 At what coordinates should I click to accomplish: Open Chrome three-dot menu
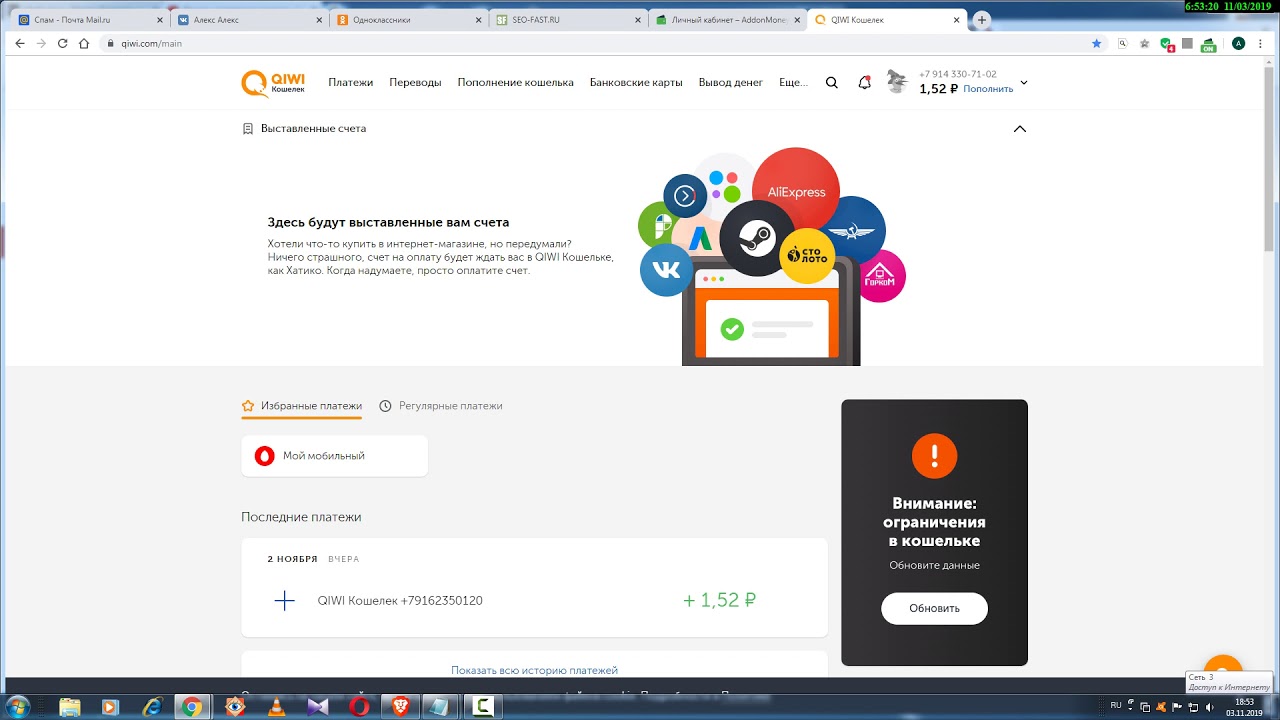(1262, 43)
